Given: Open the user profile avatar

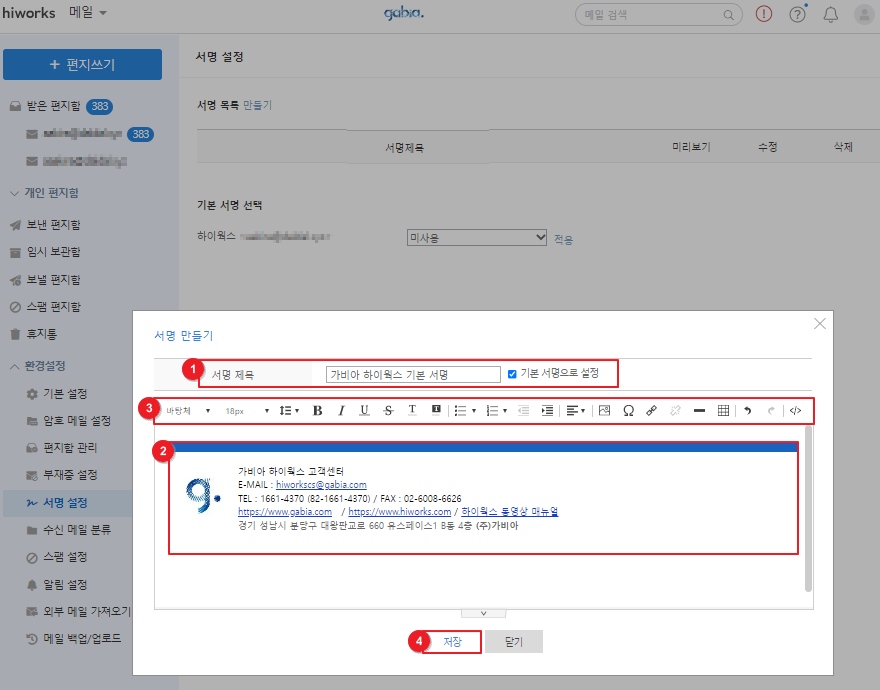Looking at the screenshot, I should click(864, 14).
